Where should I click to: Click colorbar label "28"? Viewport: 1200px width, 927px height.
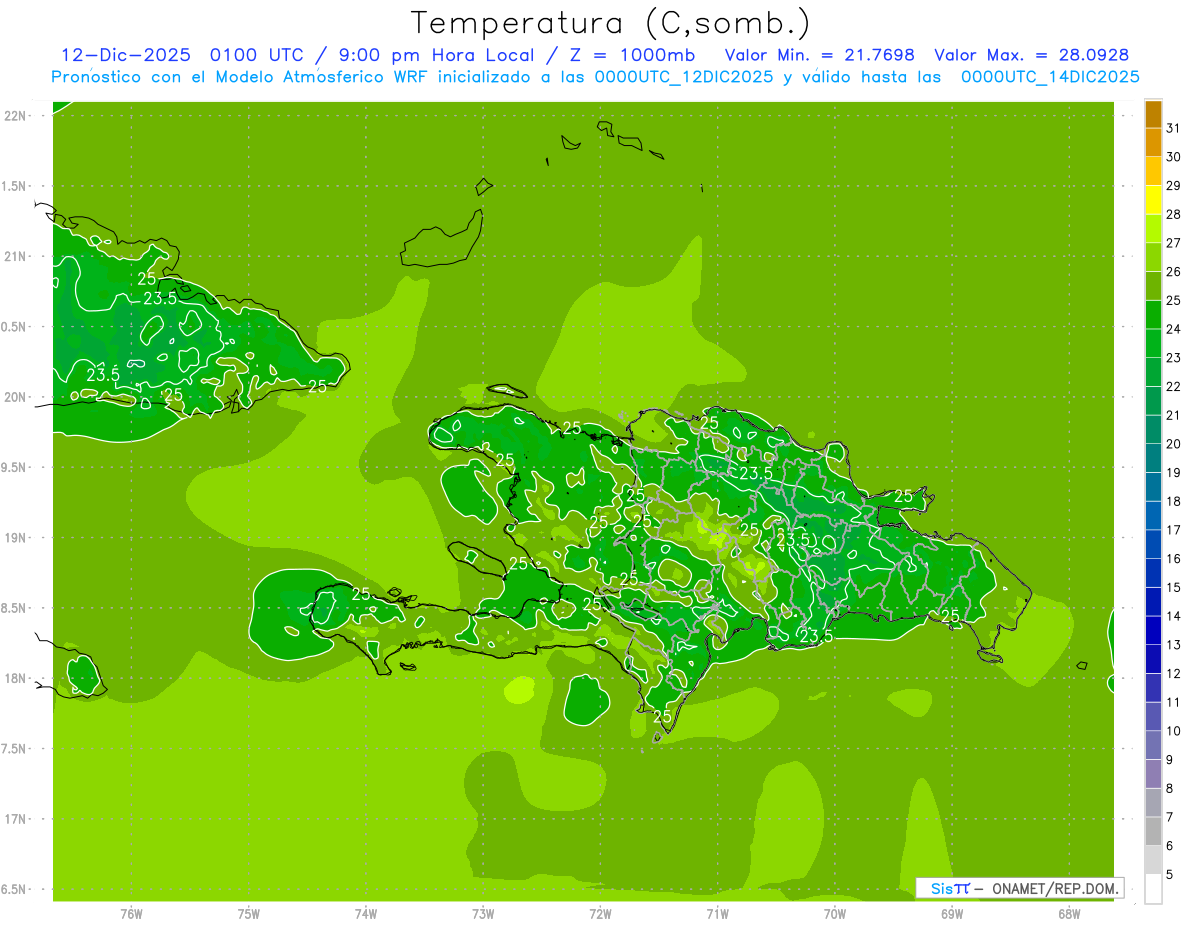(x=1174, y=214)
